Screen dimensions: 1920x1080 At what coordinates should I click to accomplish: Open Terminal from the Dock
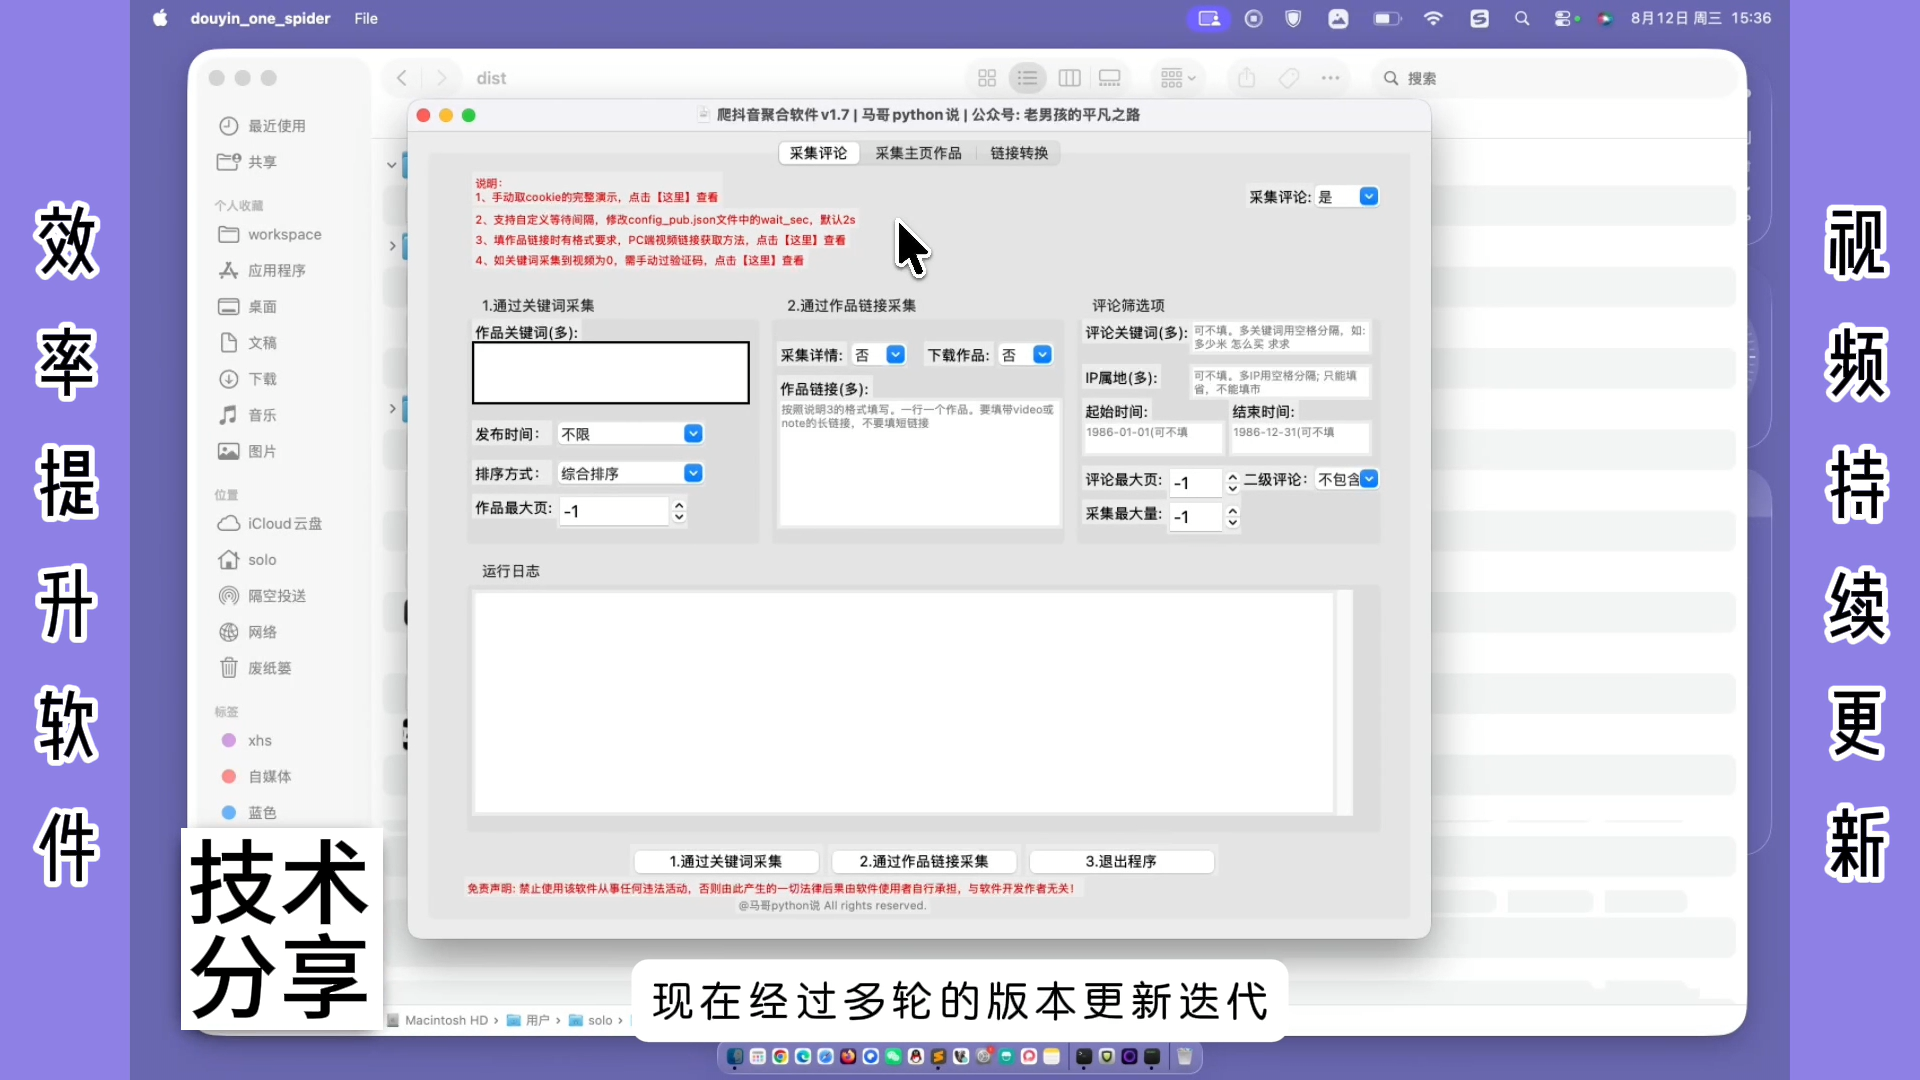(x=1084, y=1057)
